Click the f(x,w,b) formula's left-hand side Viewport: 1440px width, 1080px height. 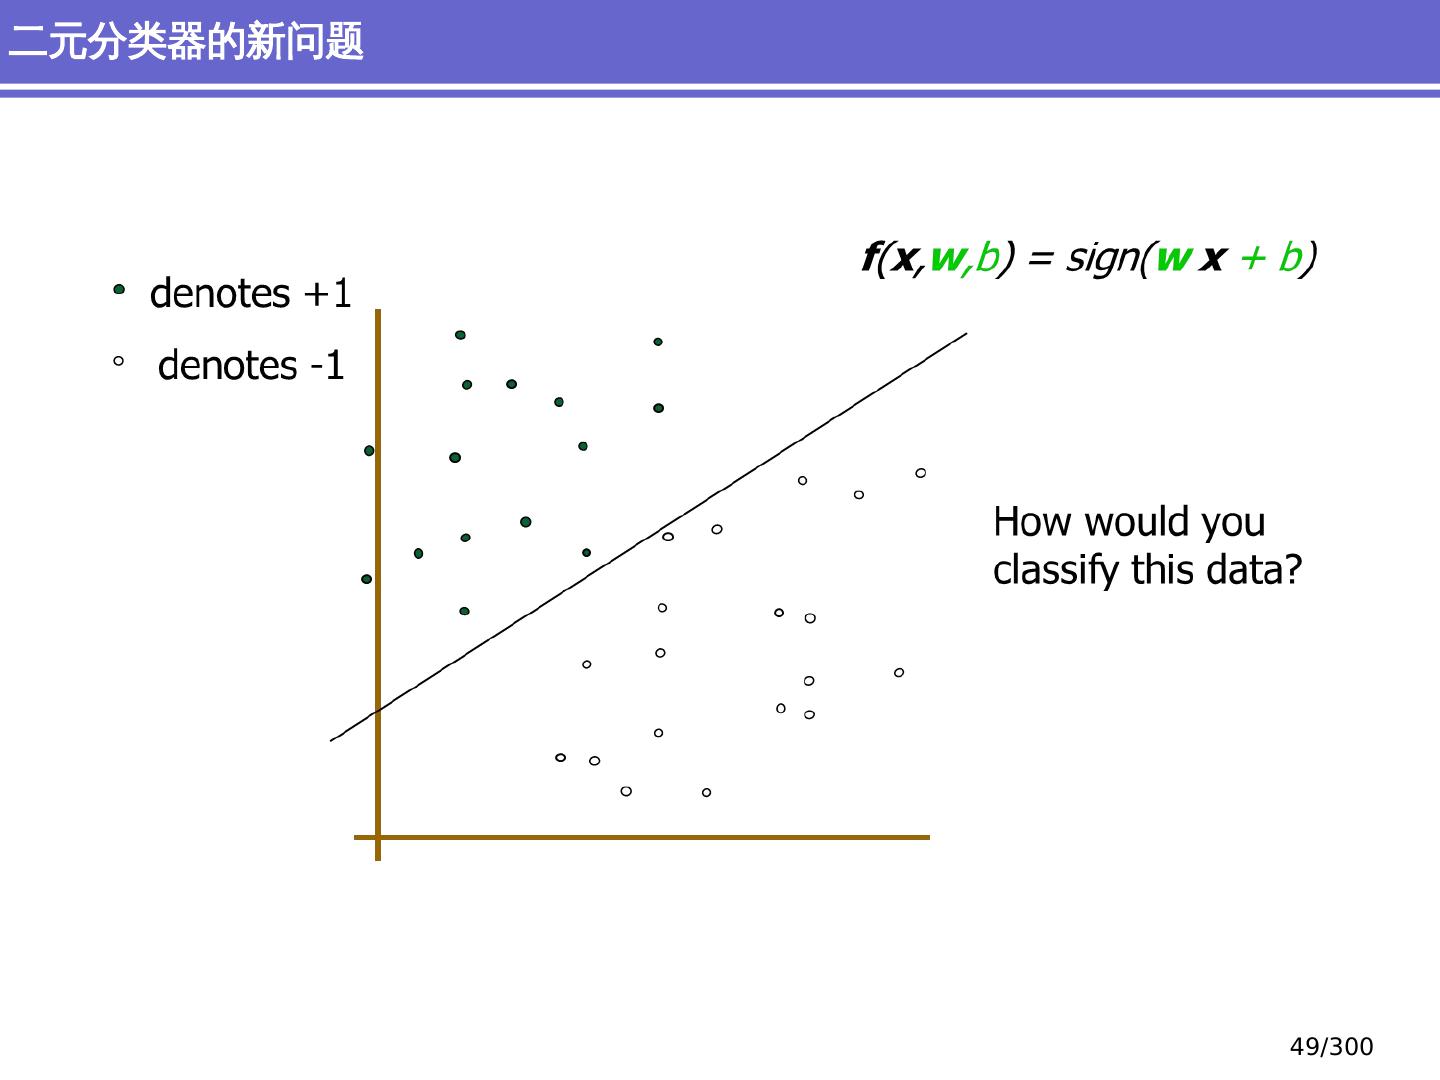coord(936,258)
